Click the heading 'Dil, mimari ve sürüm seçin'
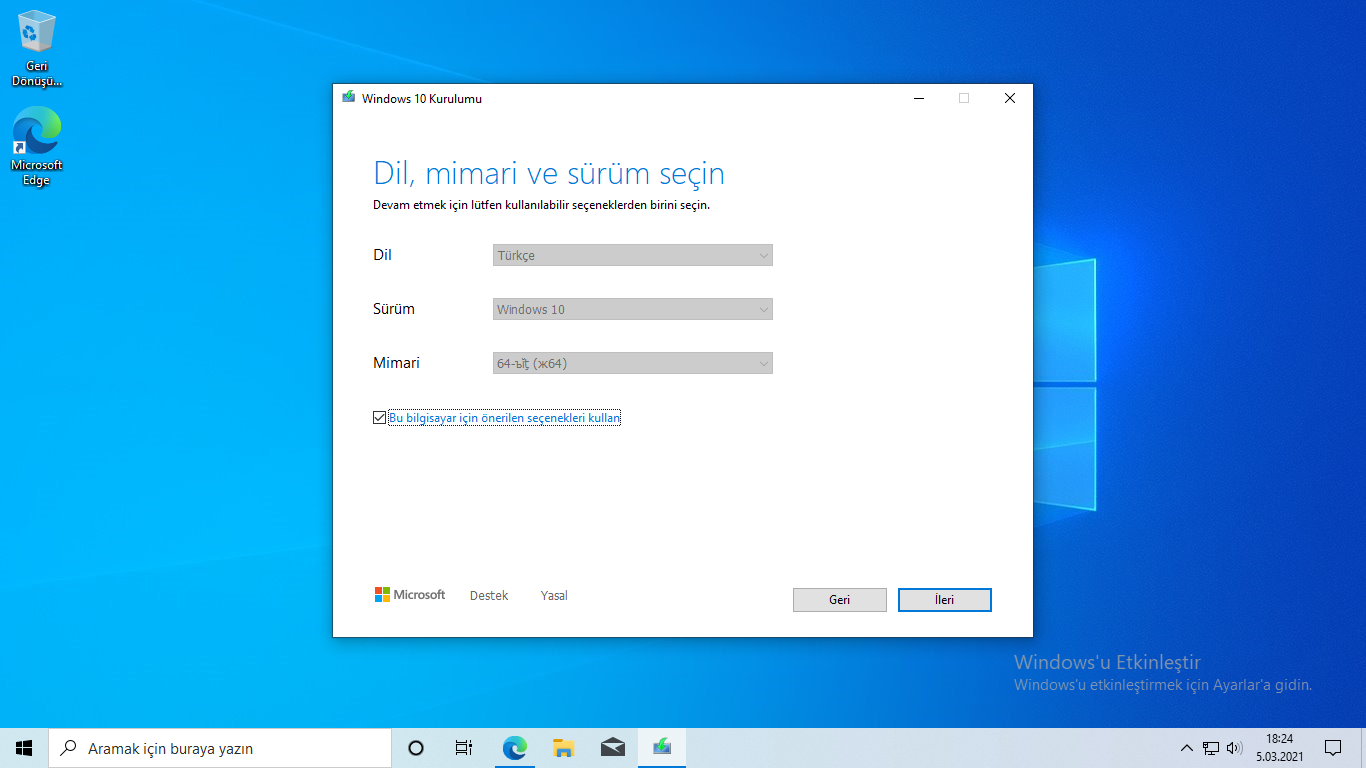The width and height of the screenshot is (1366, 768). (549, 173)
